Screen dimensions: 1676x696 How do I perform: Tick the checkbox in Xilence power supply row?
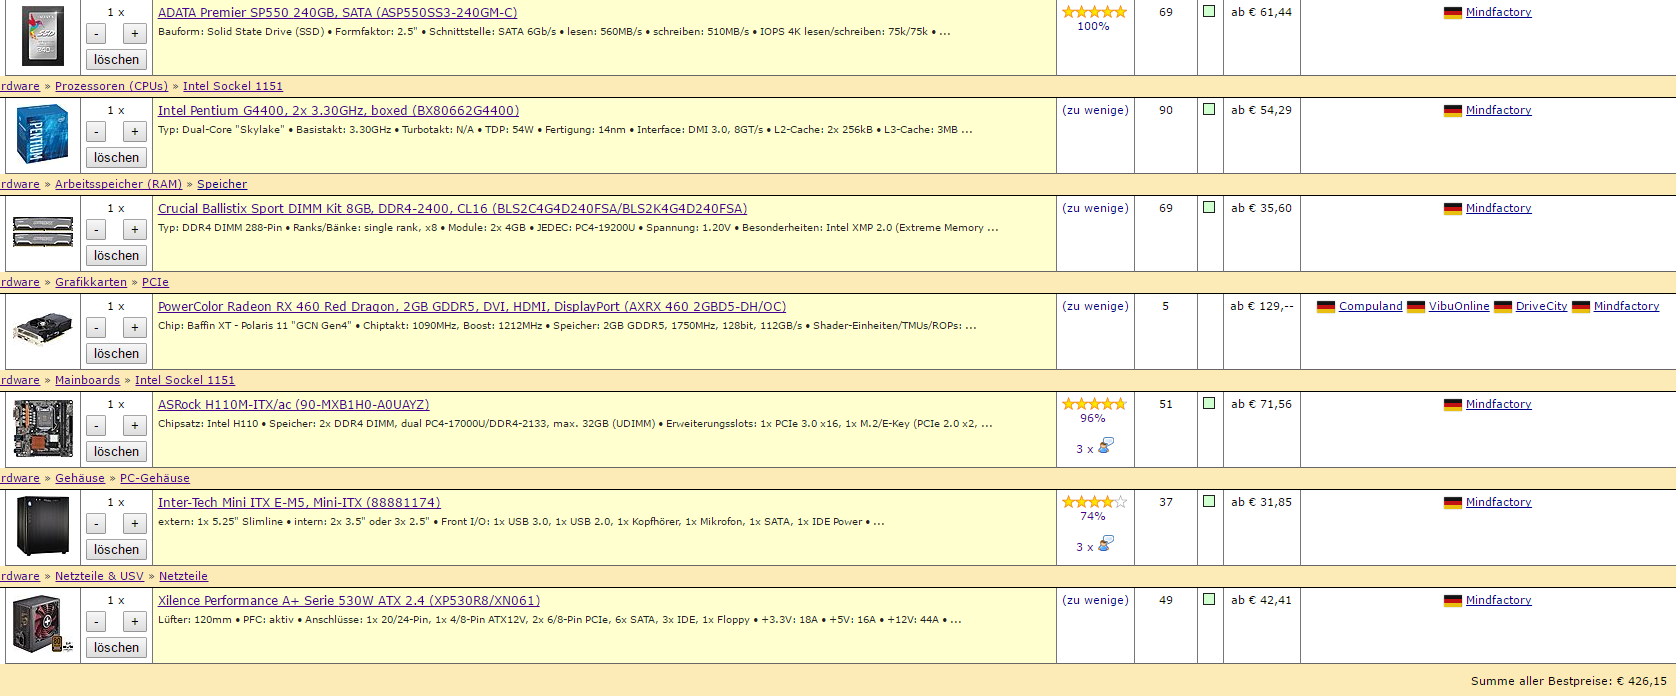click(1209, 599)
